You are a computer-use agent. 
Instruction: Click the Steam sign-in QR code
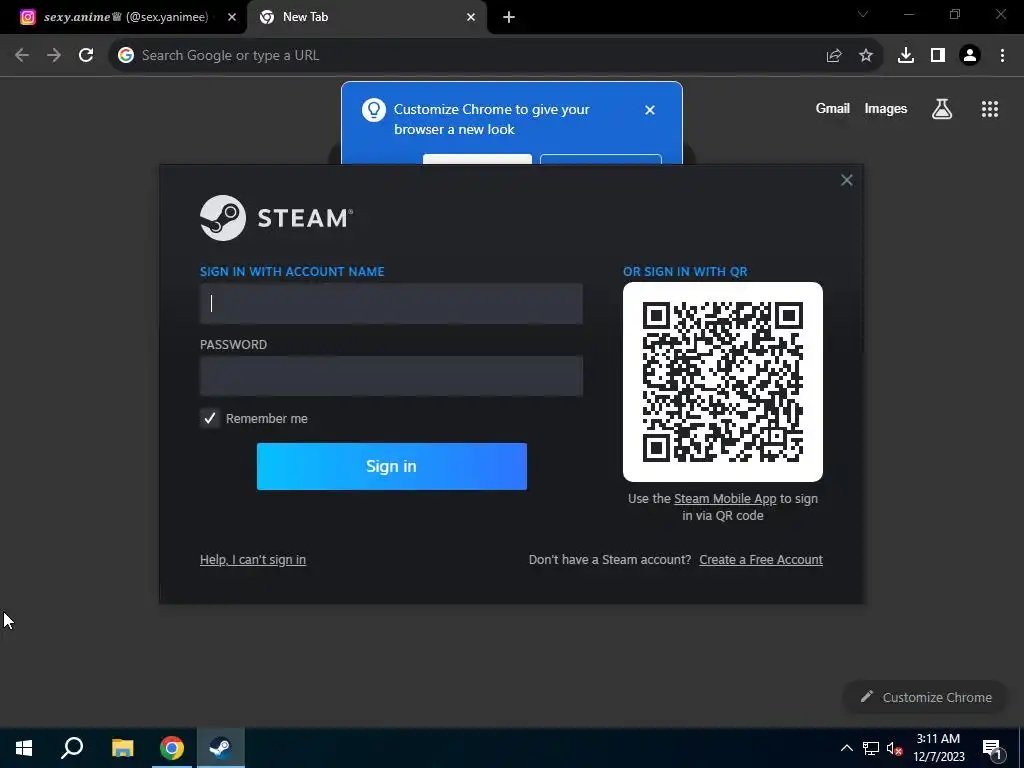coord(723,382)
